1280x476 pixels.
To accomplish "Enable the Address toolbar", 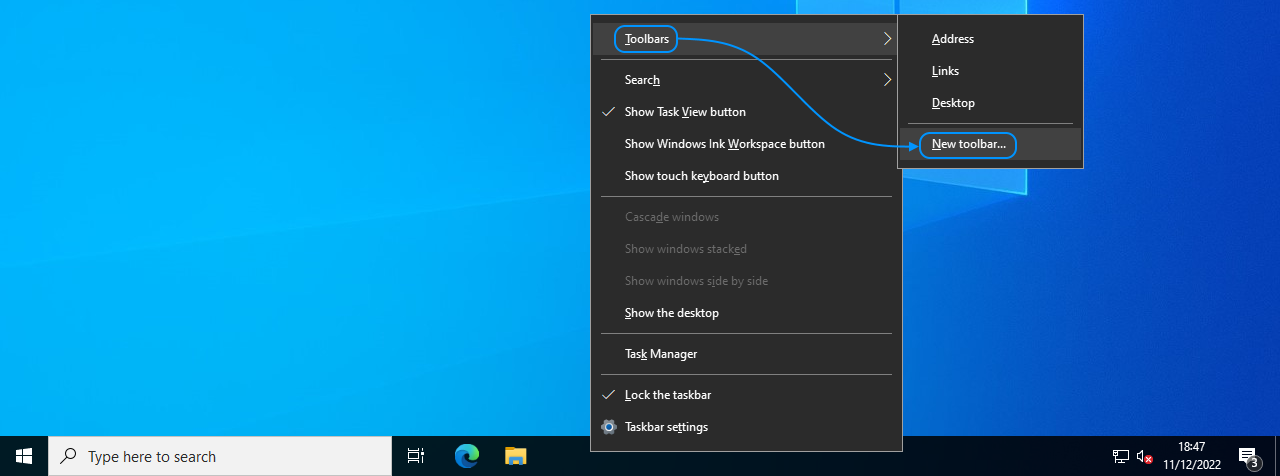I will point(990,39).
